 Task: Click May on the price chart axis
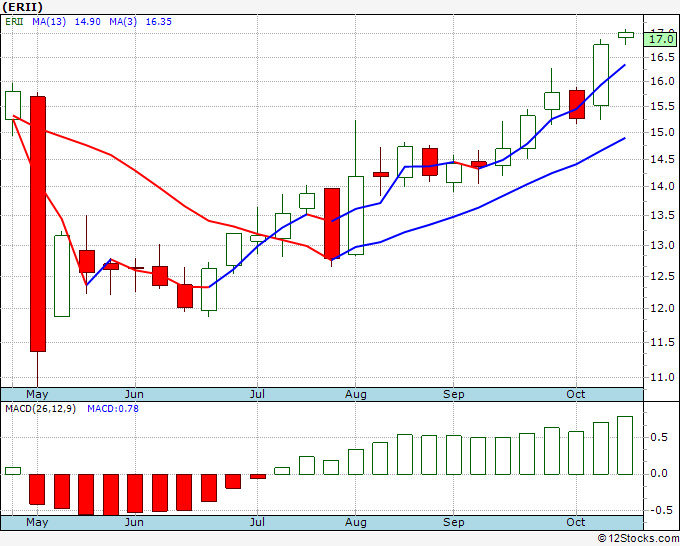click(x=37, y=395)
